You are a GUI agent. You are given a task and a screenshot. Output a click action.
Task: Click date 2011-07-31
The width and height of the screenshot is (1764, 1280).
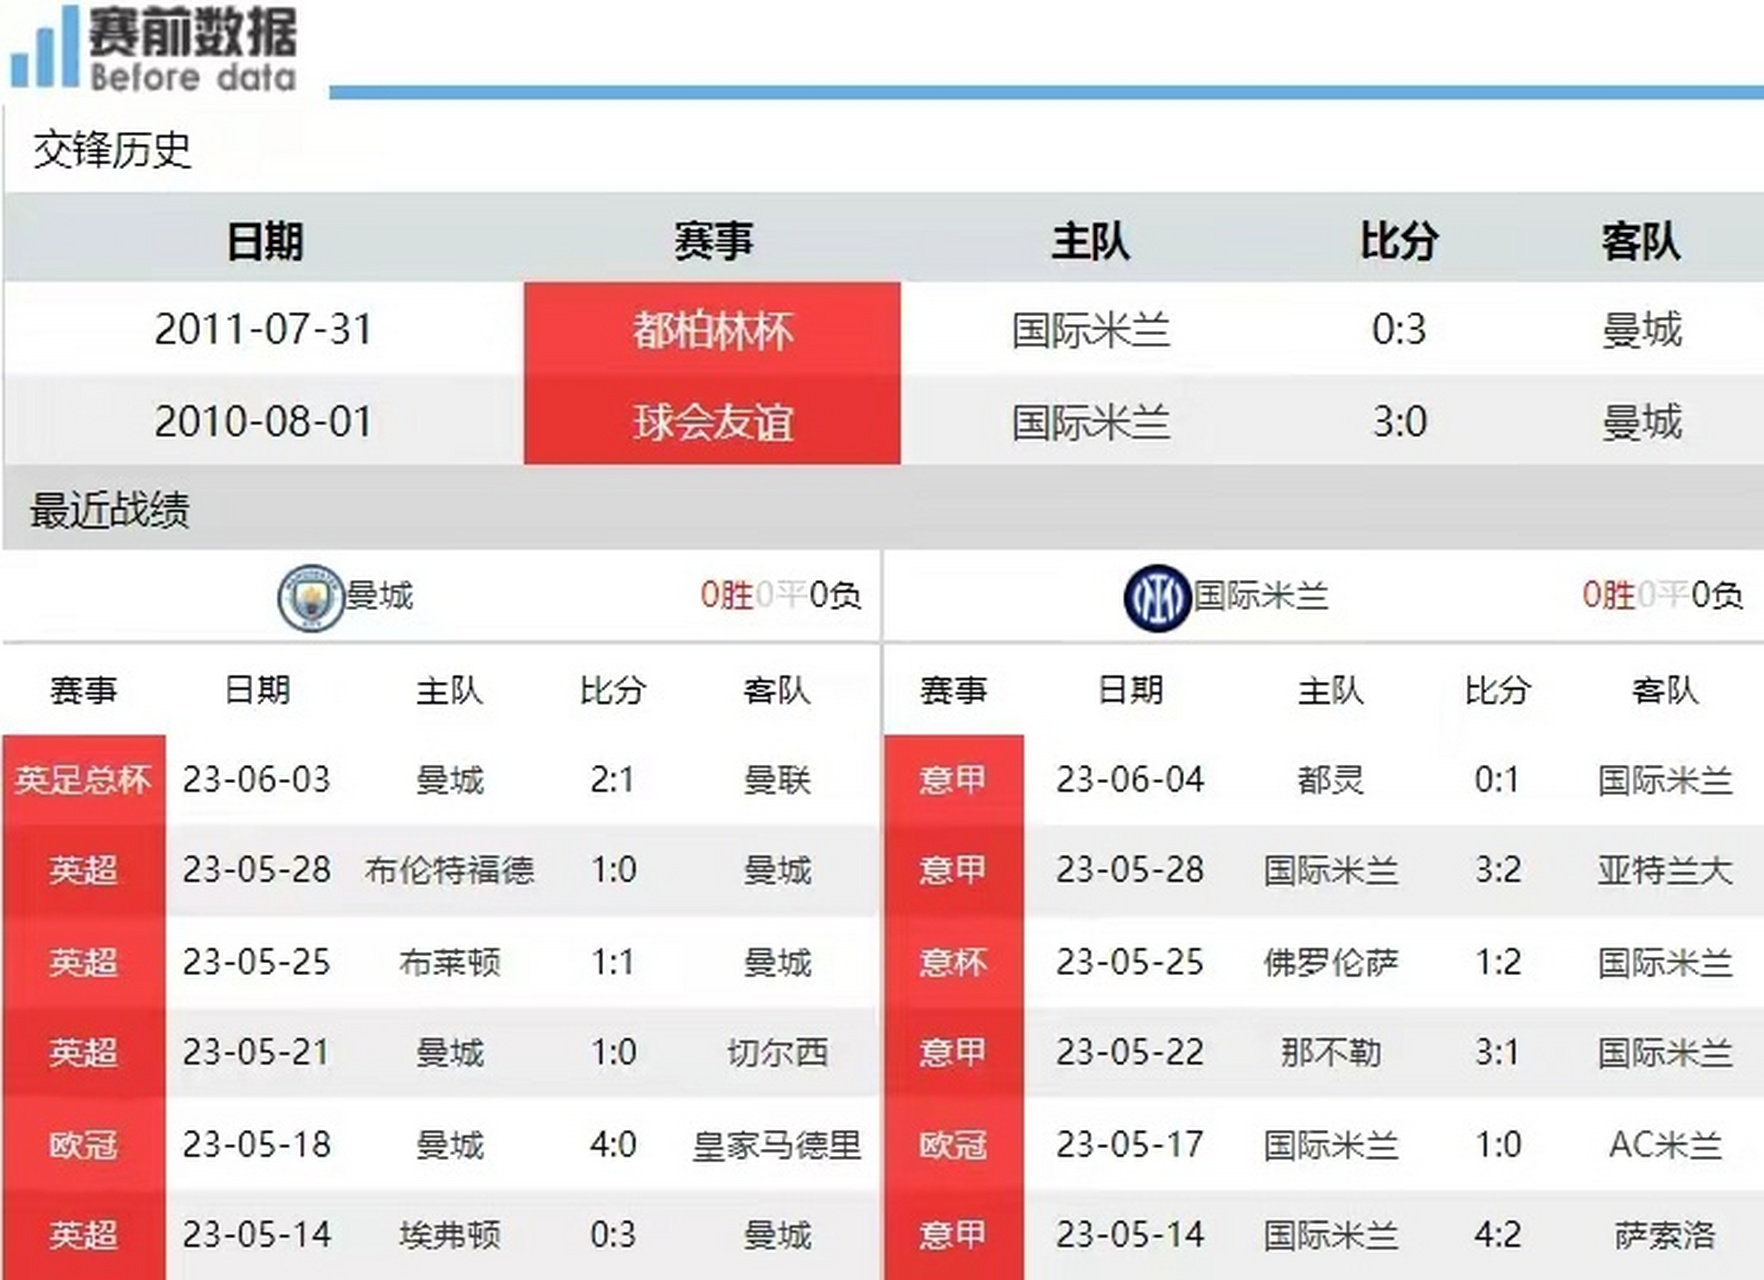[x=263, y=329]
